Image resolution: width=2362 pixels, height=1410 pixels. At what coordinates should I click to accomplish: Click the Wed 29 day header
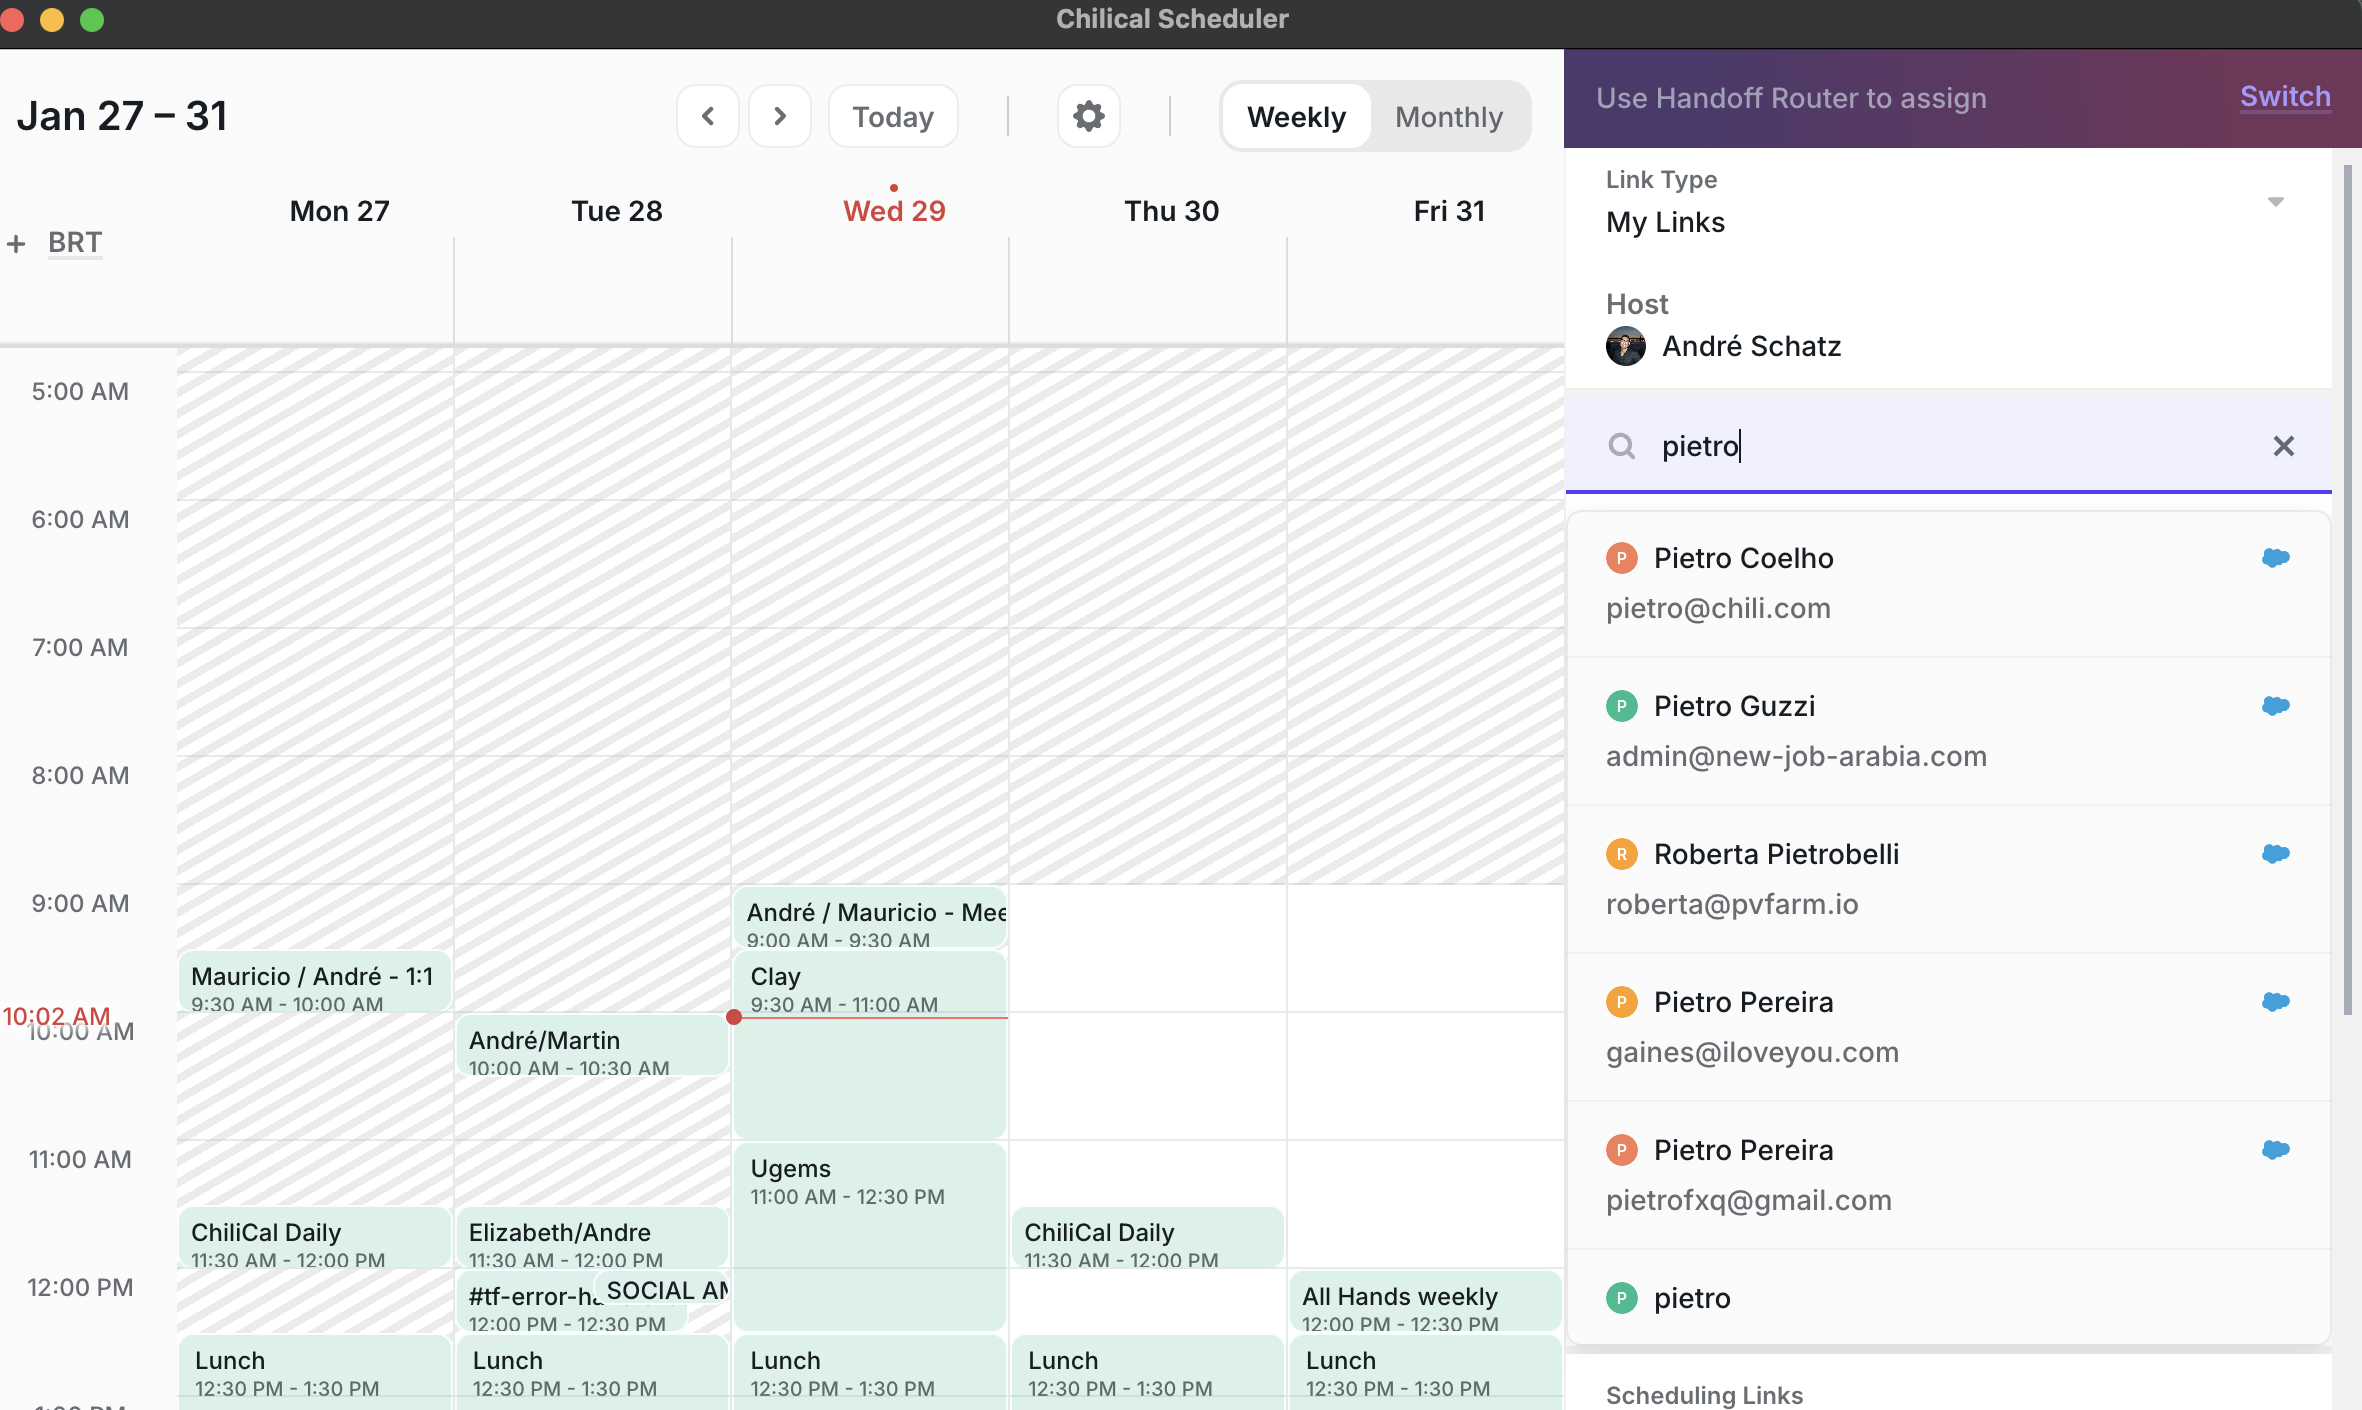tap(894, 211)
